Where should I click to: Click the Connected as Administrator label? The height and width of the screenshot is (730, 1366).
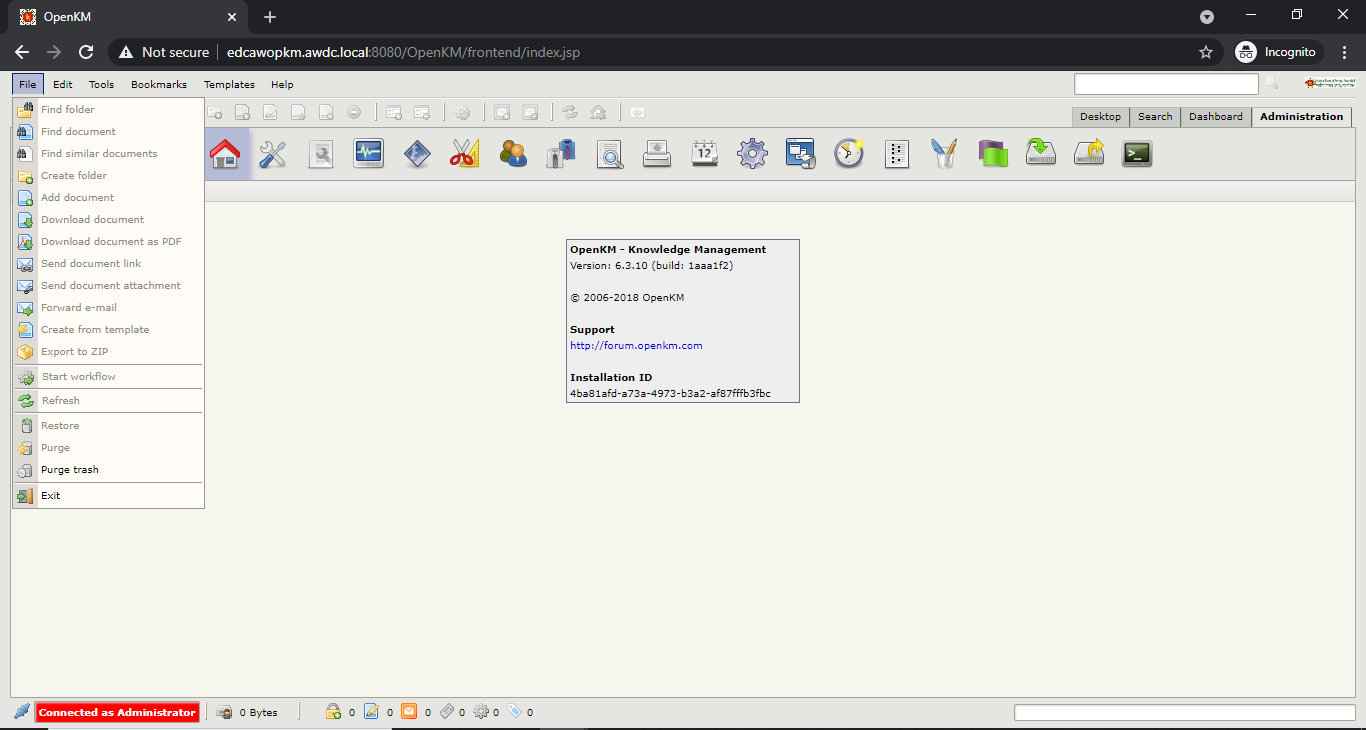(117, 713)
